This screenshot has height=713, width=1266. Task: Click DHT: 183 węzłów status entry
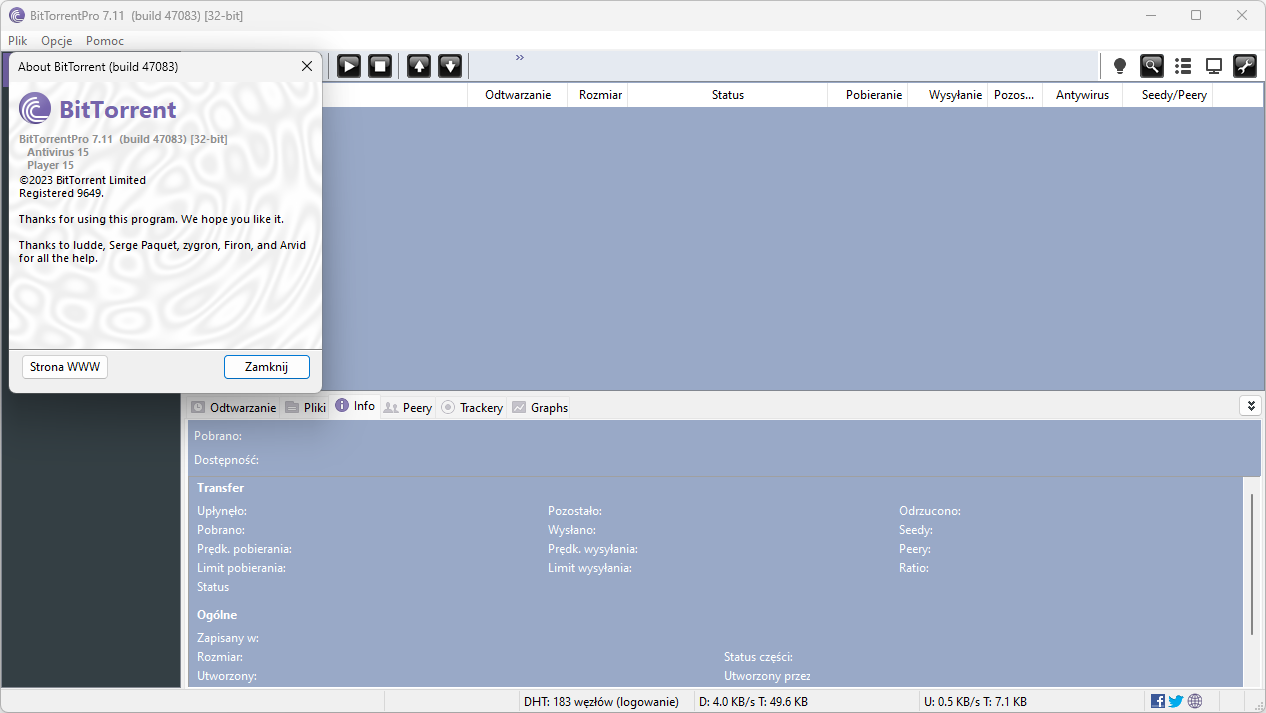[x=601, y=701]
